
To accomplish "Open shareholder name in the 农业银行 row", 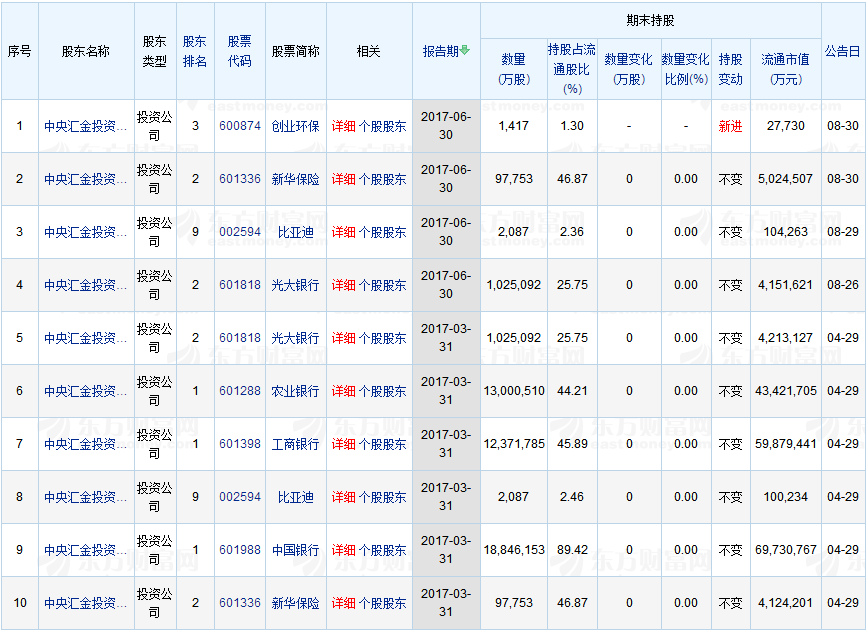I will pos(85,391).
